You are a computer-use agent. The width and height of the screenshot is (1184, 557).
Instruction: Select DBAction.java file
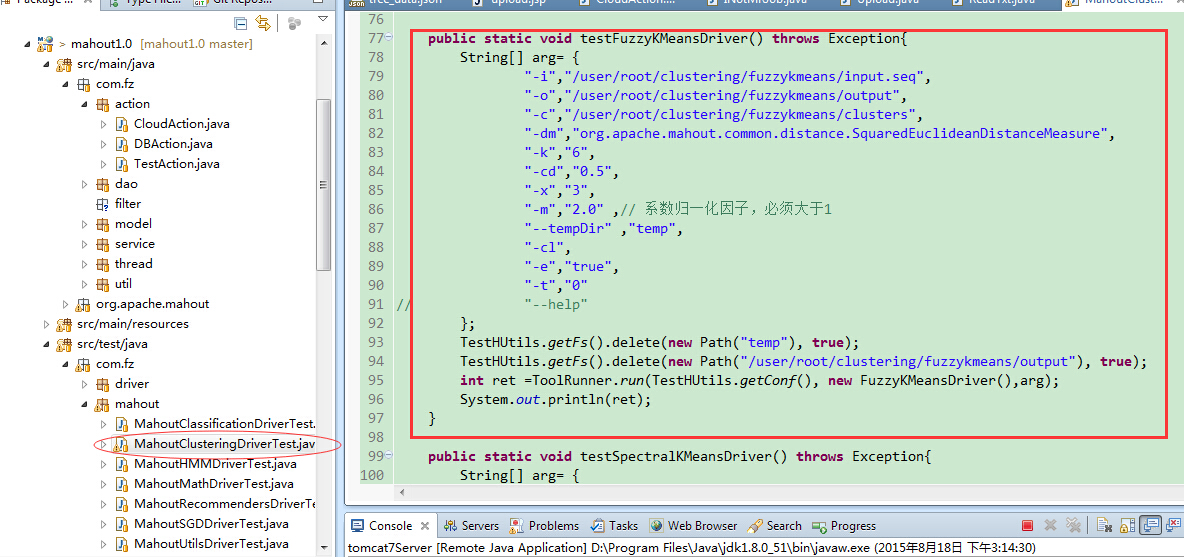[x=171, y=143]
